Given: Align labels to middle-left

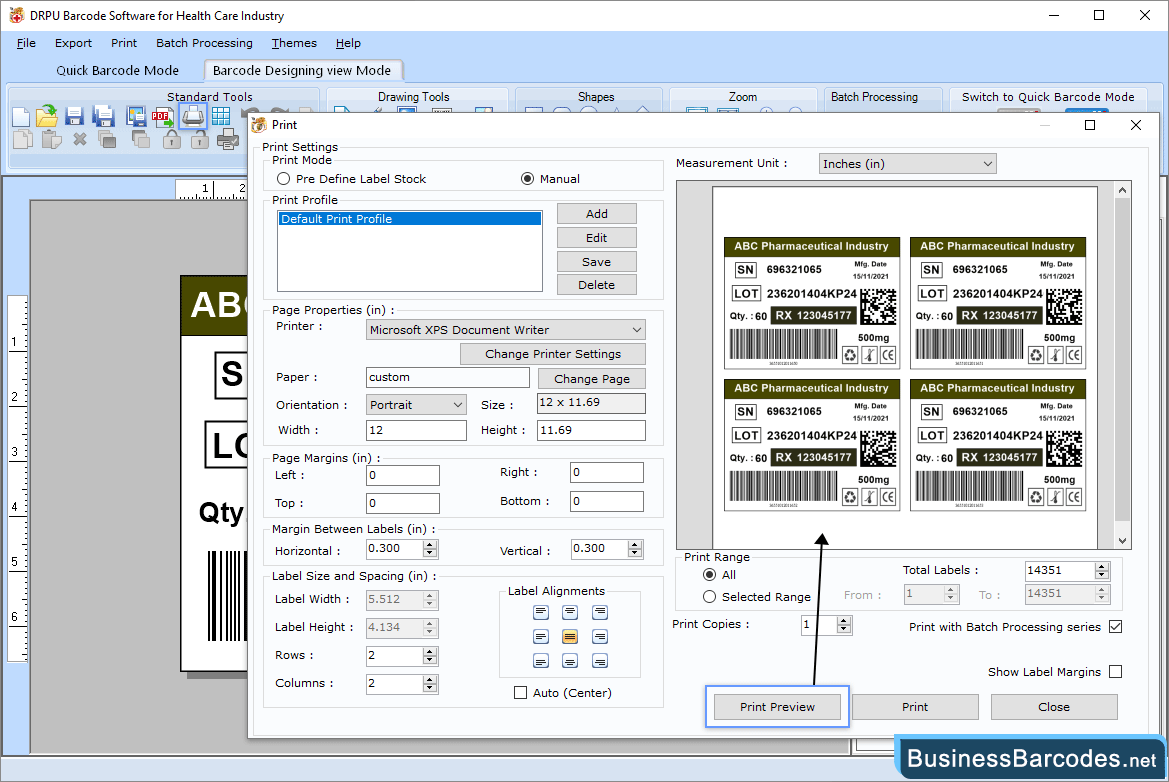Looking at the screenshot, I should click(x=541, y=637).
